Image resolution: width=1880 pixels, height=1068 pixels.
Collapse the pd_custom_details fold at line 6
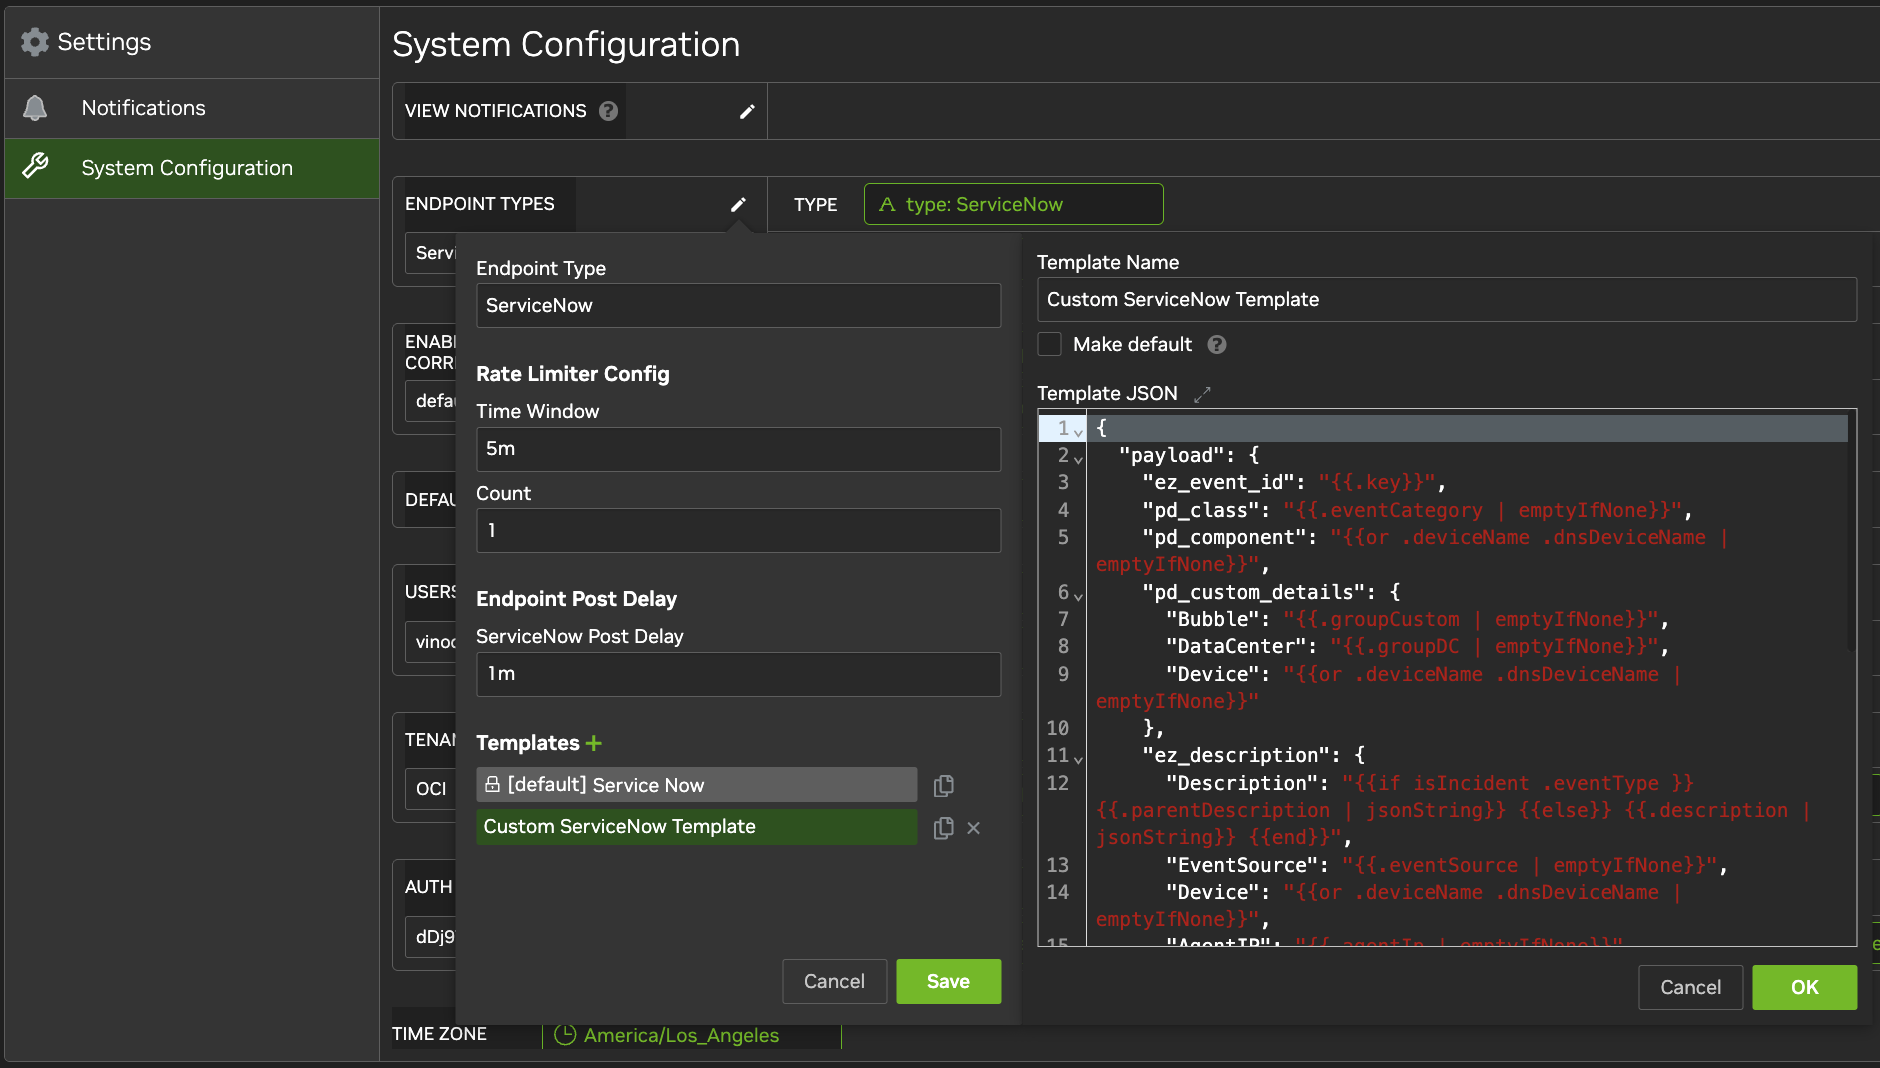click(1078, 595)
